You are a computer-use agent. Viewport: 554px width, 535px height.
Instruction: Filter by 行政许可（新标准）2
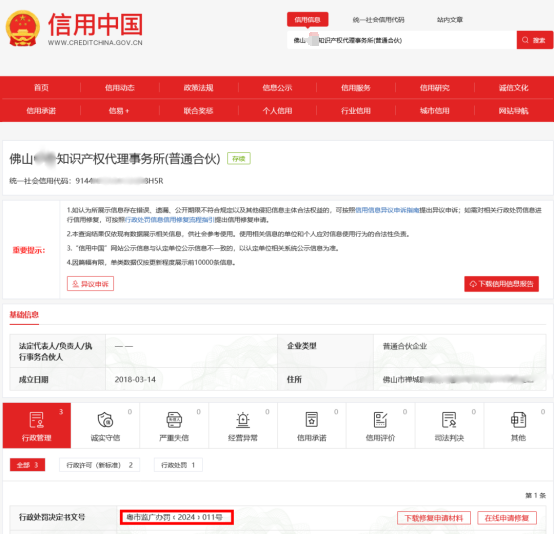click(x=99, y=465)
